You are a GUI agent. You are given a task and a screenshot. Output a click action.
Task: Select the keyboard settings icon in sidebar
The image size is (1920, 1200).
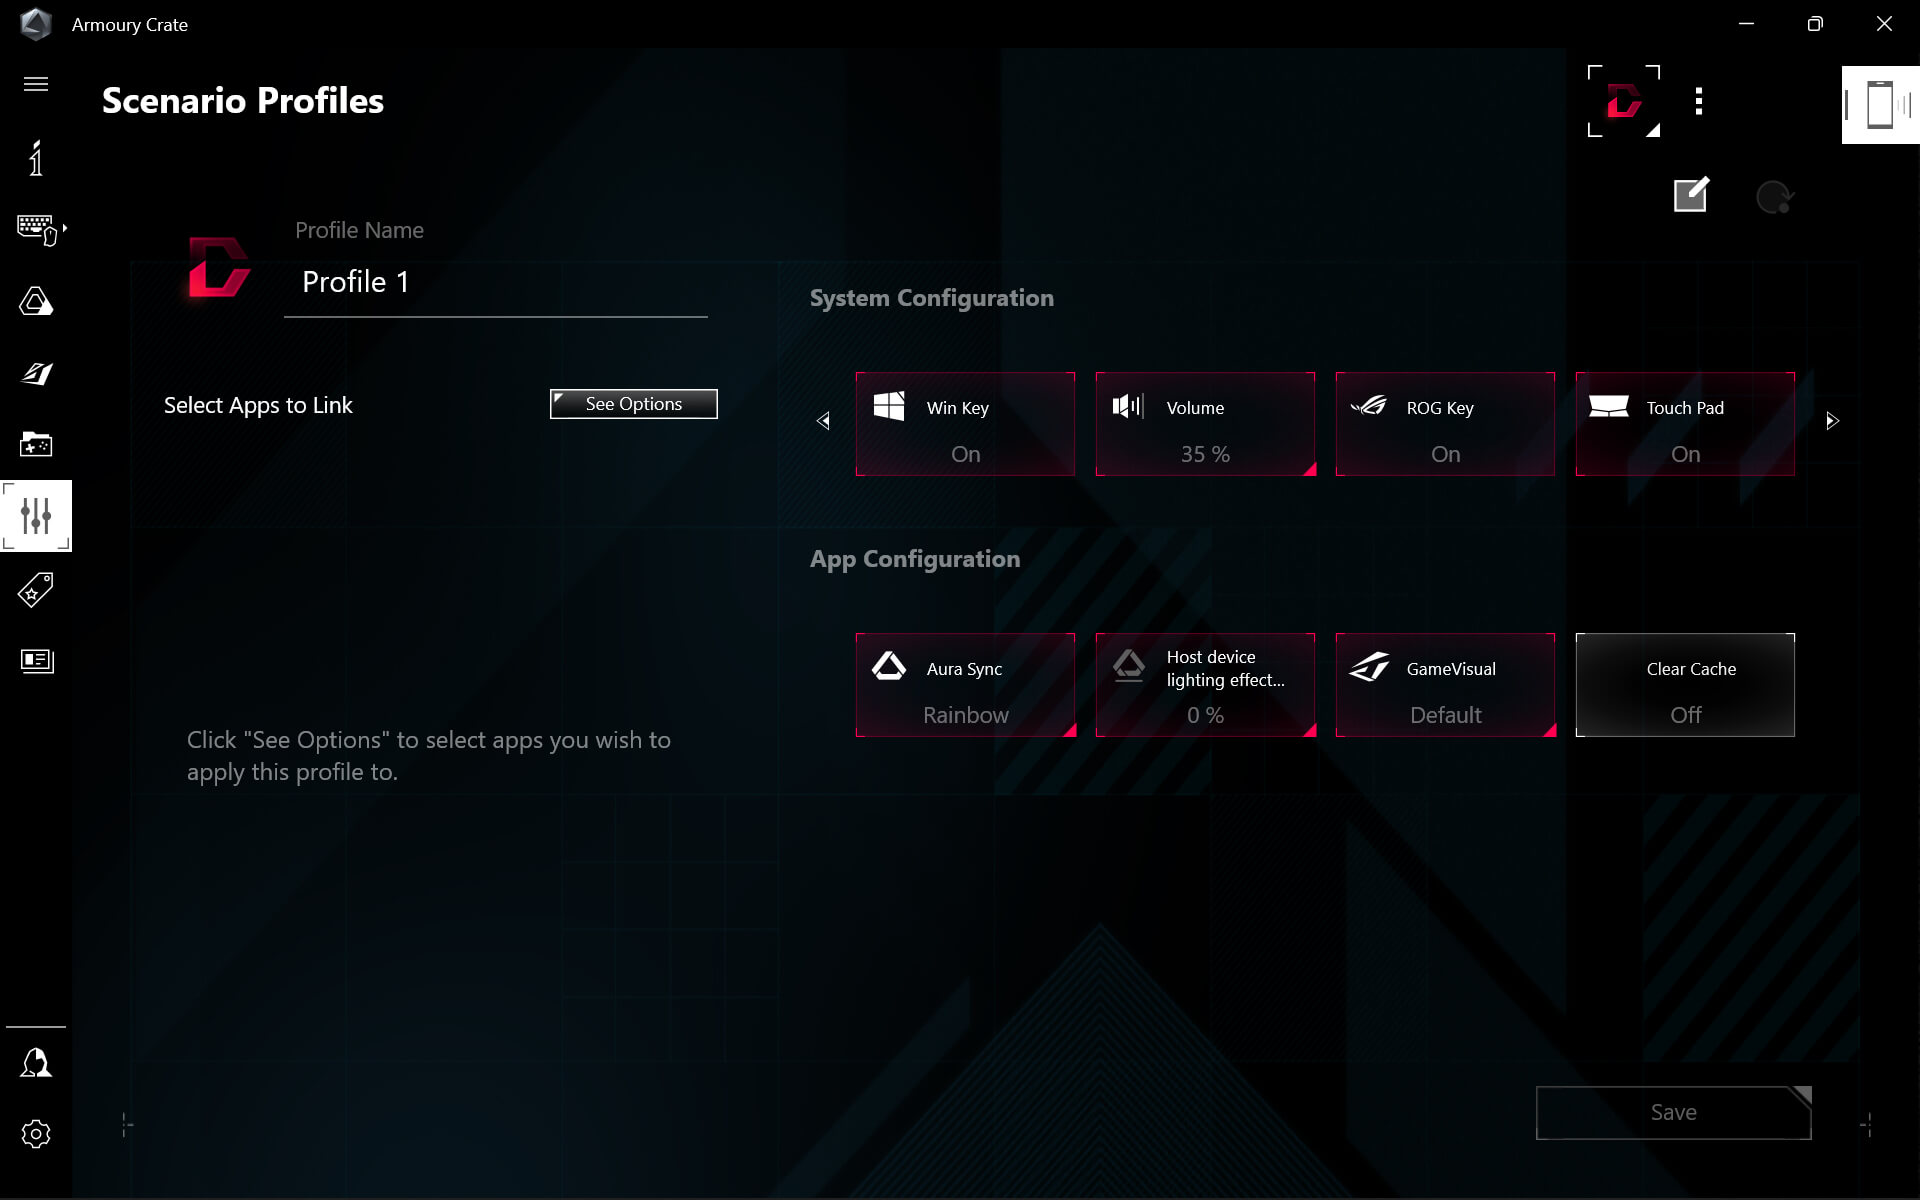36,228
